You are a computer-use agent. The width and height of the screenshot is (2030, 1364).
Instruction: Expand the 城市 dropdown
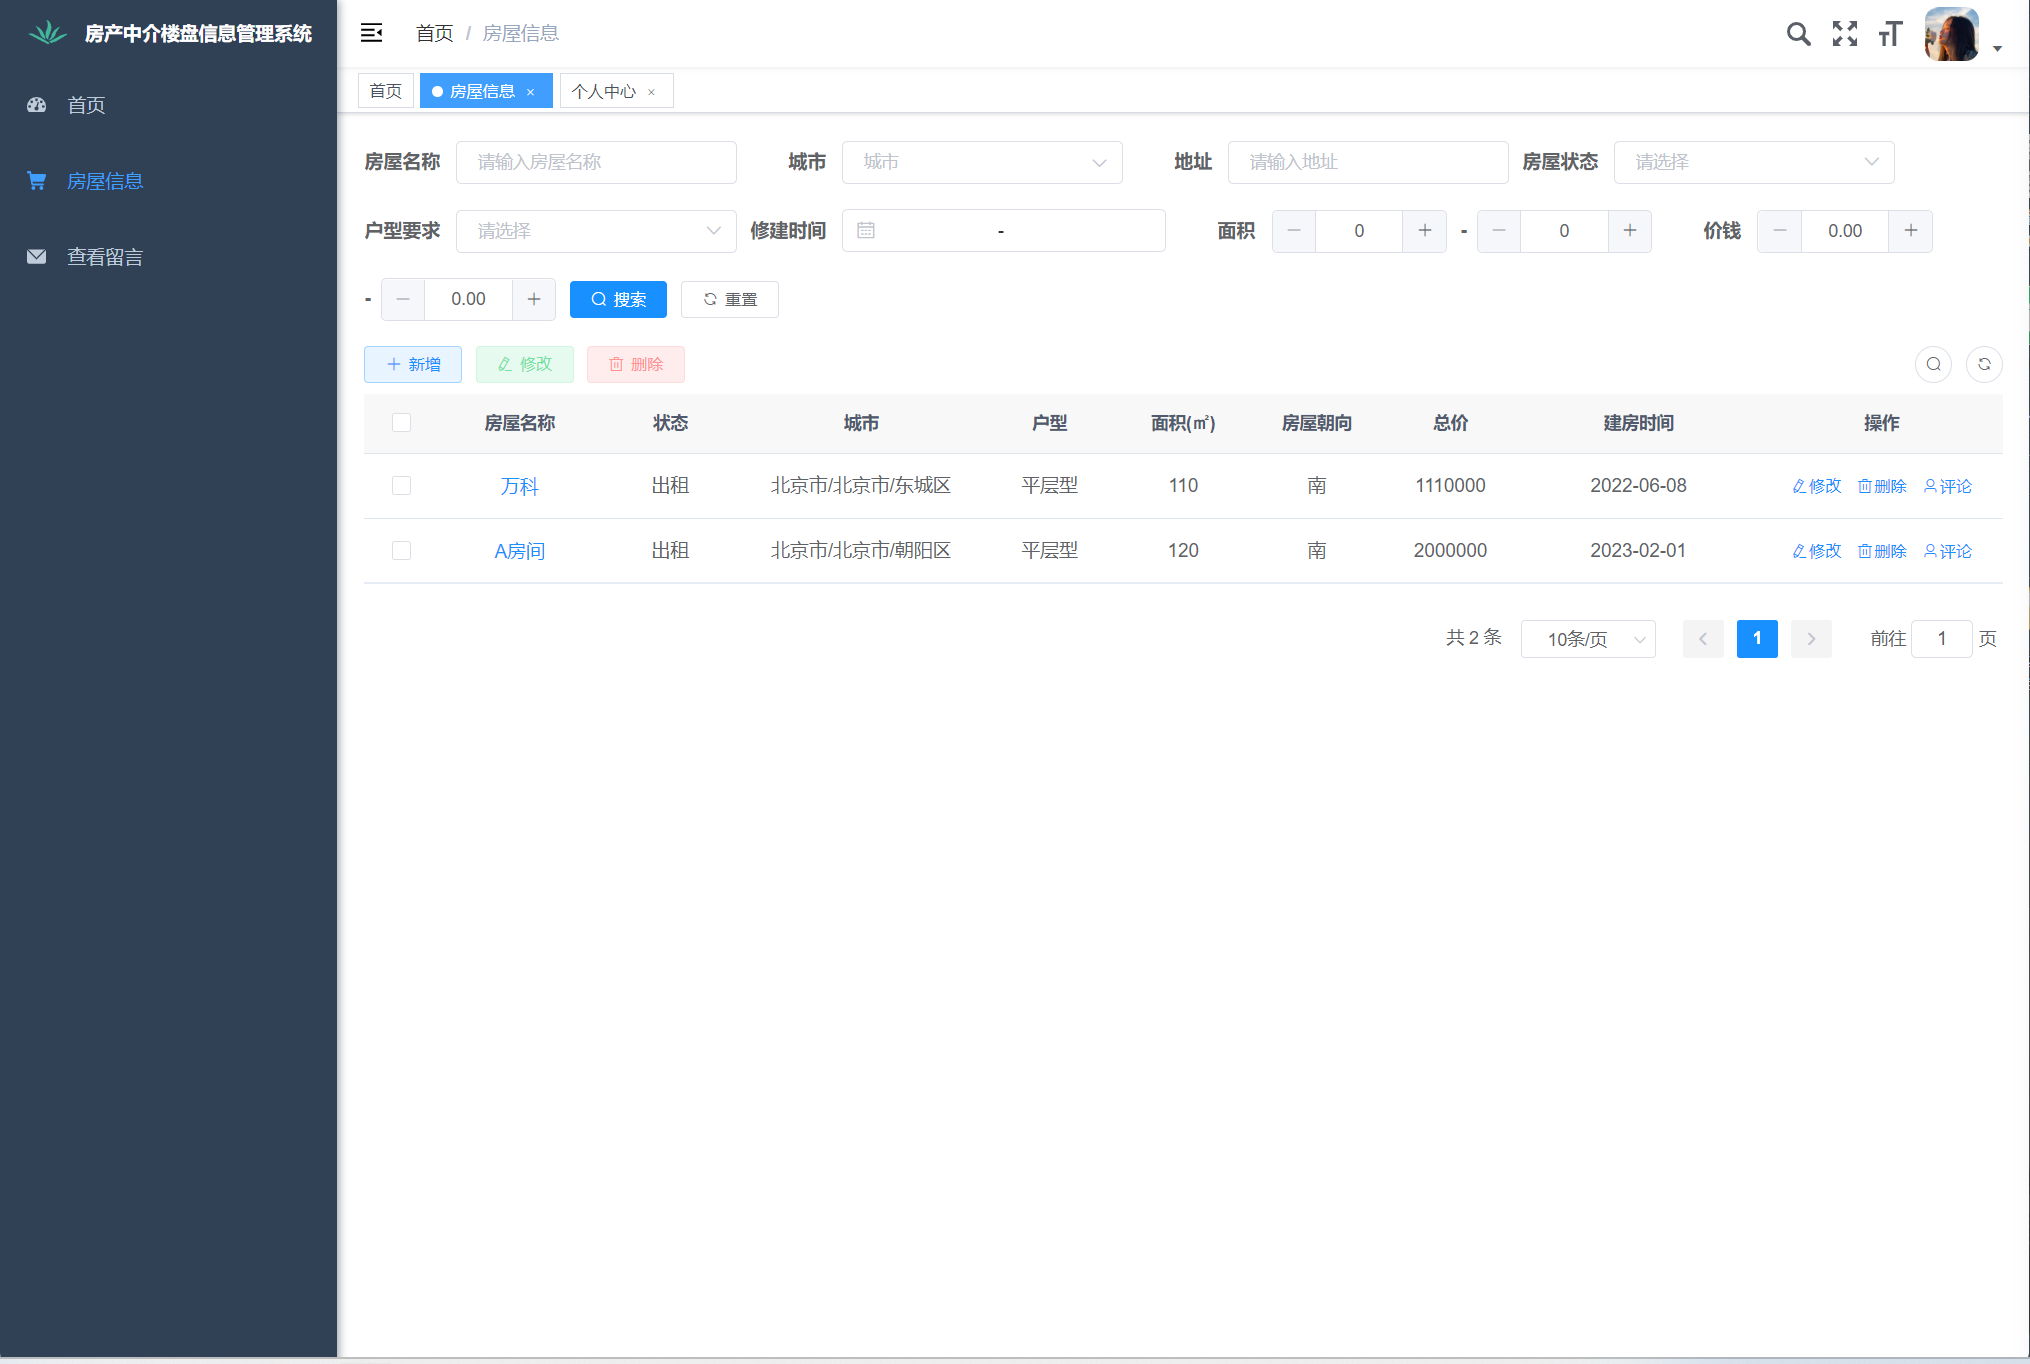point(981,162)
